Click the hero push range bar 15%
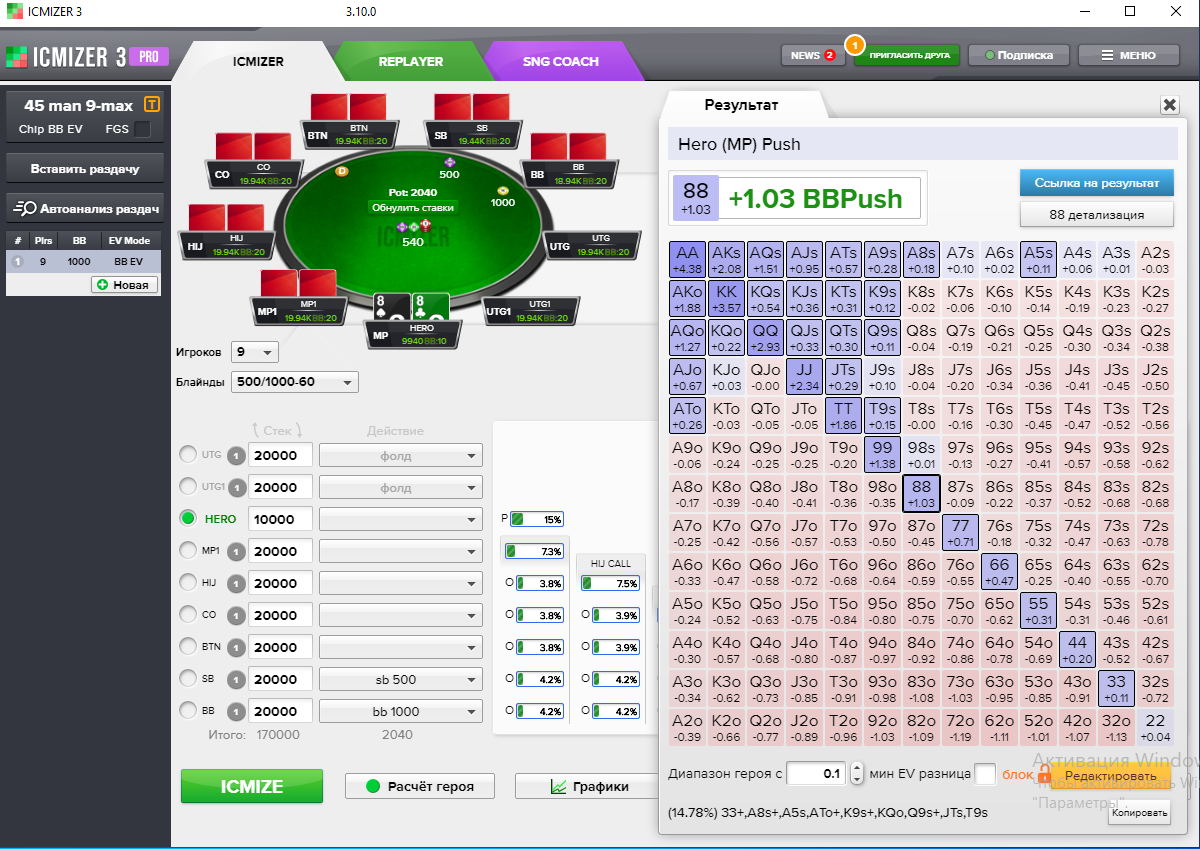 (537, 519)
